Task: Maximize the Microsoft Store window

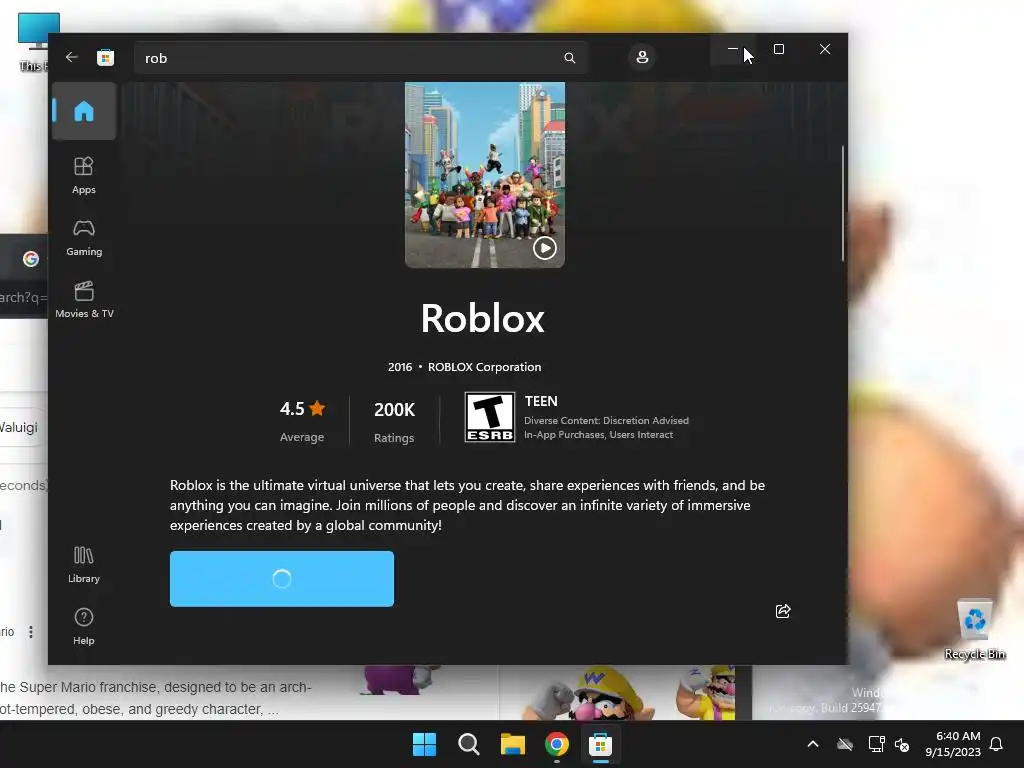Action: pos(778,49)
